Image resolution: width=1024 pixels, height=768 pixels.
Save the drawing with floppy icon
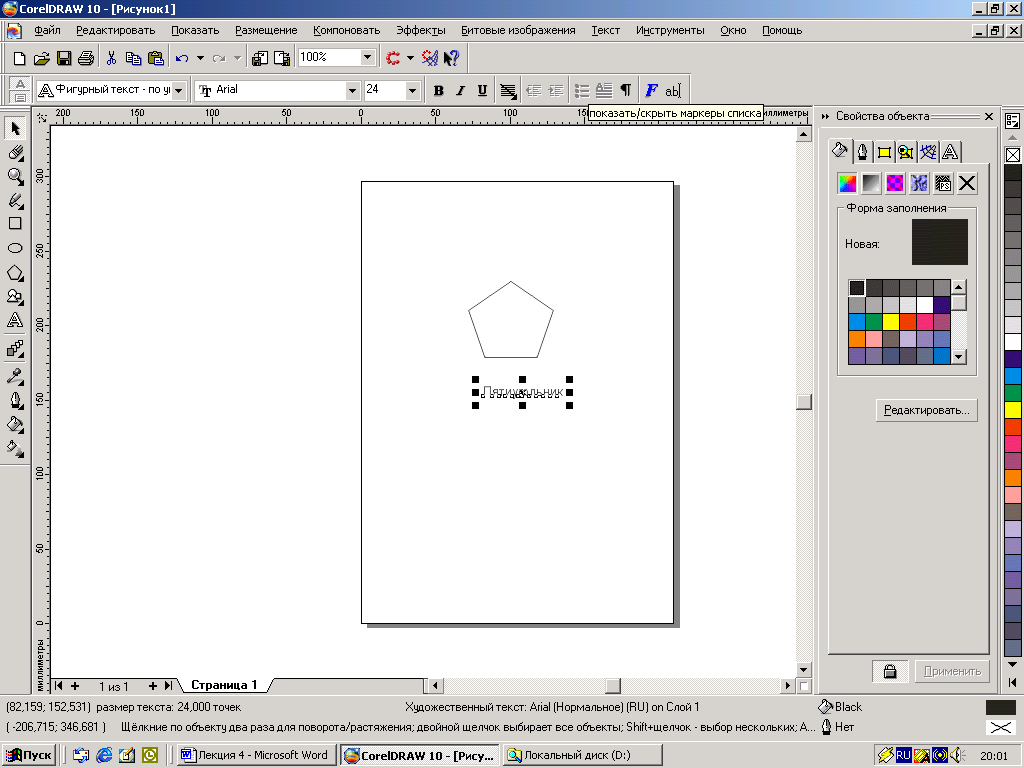(x=64, y=58)
